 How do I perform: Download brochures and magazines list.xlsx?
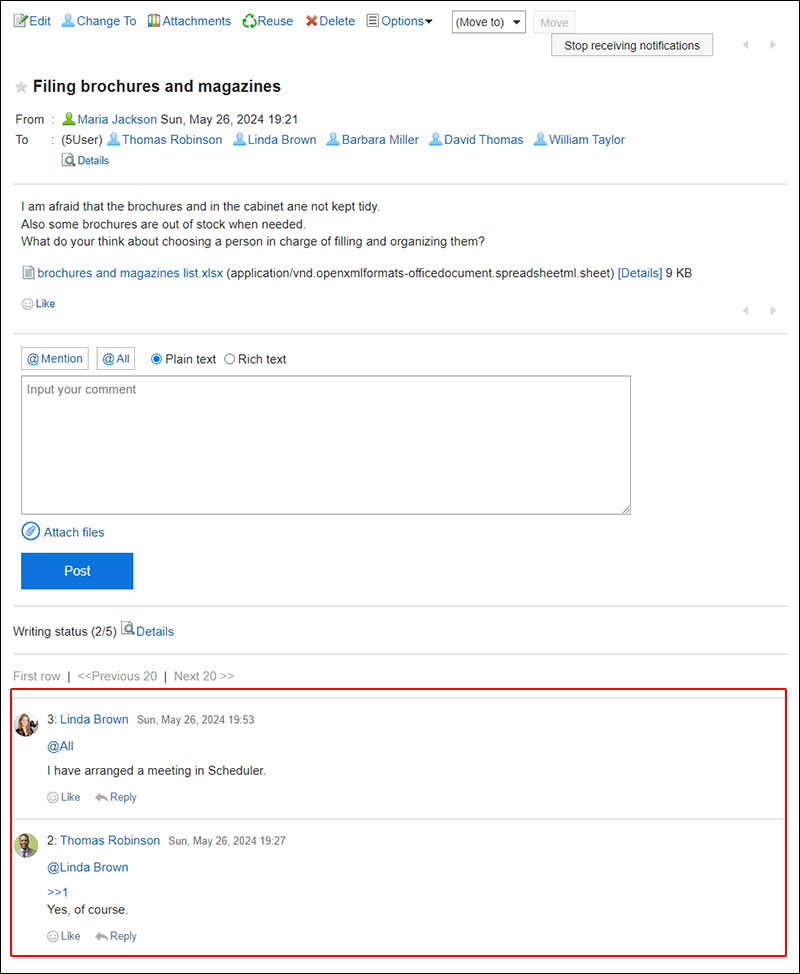(130, 273)
